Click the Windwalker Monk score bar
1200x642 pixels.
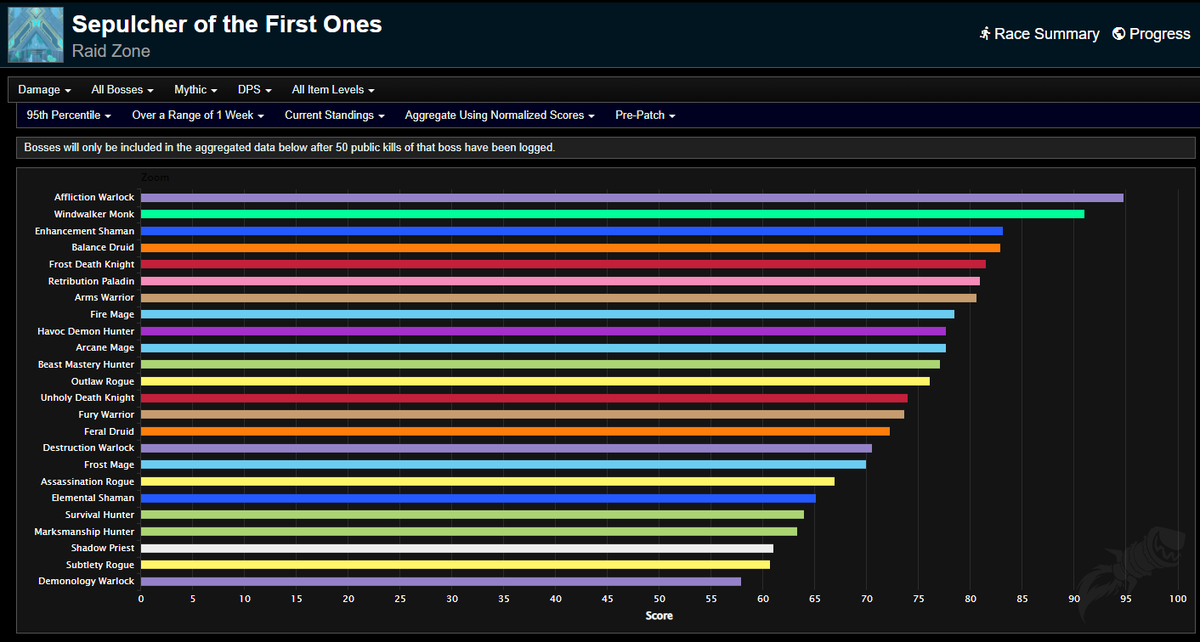coord(612,214)
